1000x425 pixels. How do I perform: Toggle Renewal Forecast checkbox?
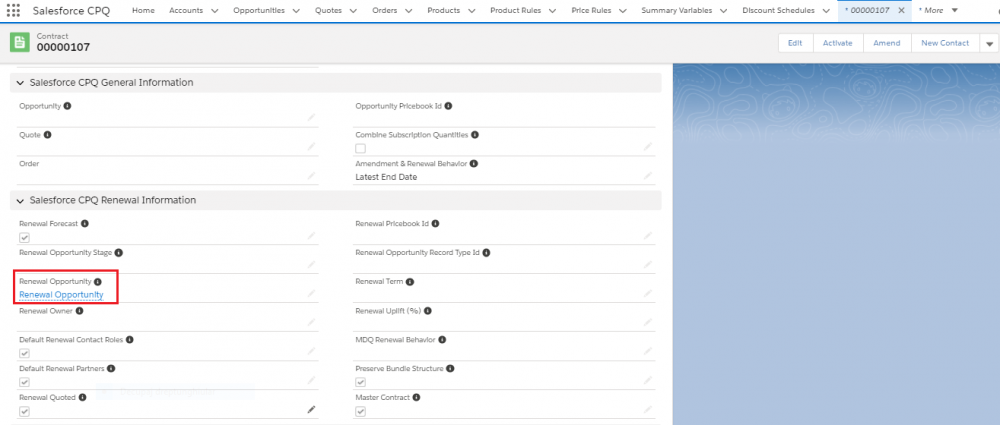(24, 237)
